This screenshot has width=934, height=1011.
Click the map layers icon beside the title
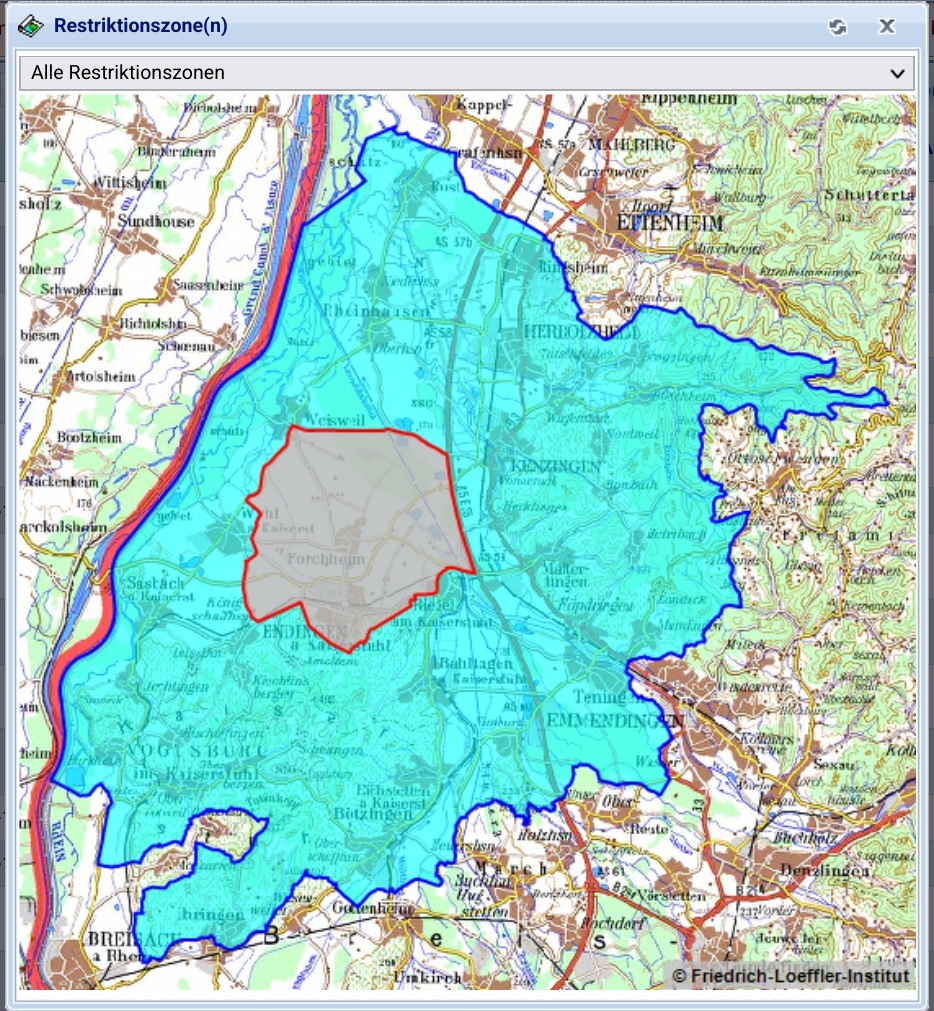pyautogui.click(x=31, y=26)
